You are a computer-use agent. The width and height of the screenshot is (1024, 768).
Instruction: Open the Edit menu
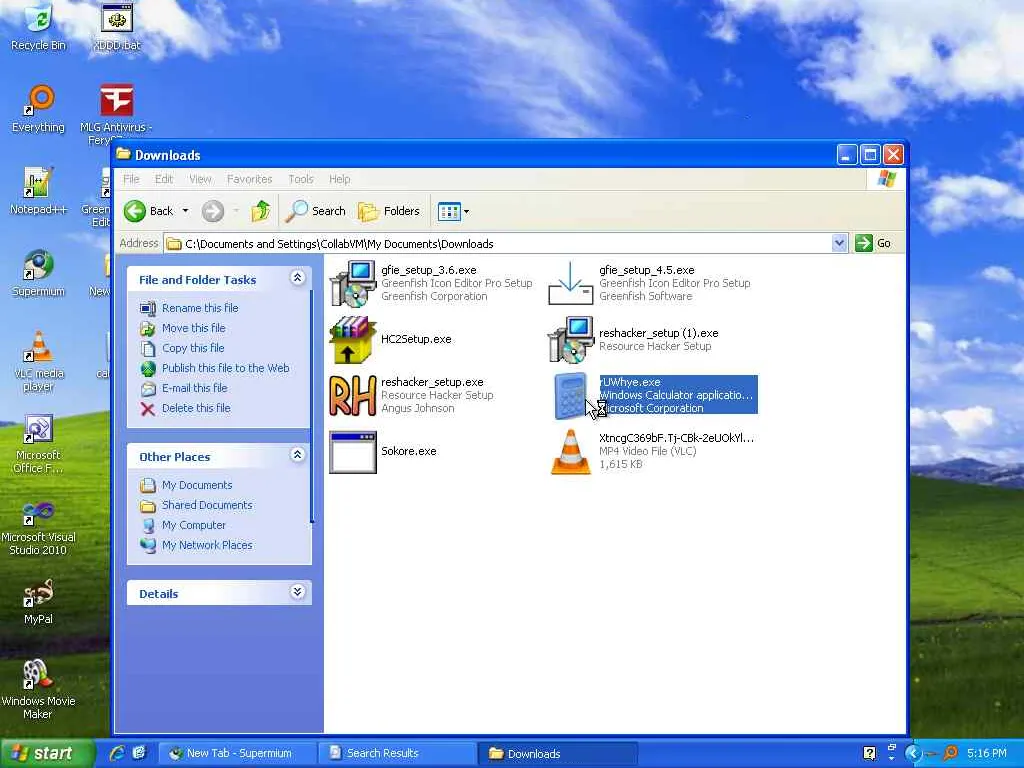[x=164, y=179]
